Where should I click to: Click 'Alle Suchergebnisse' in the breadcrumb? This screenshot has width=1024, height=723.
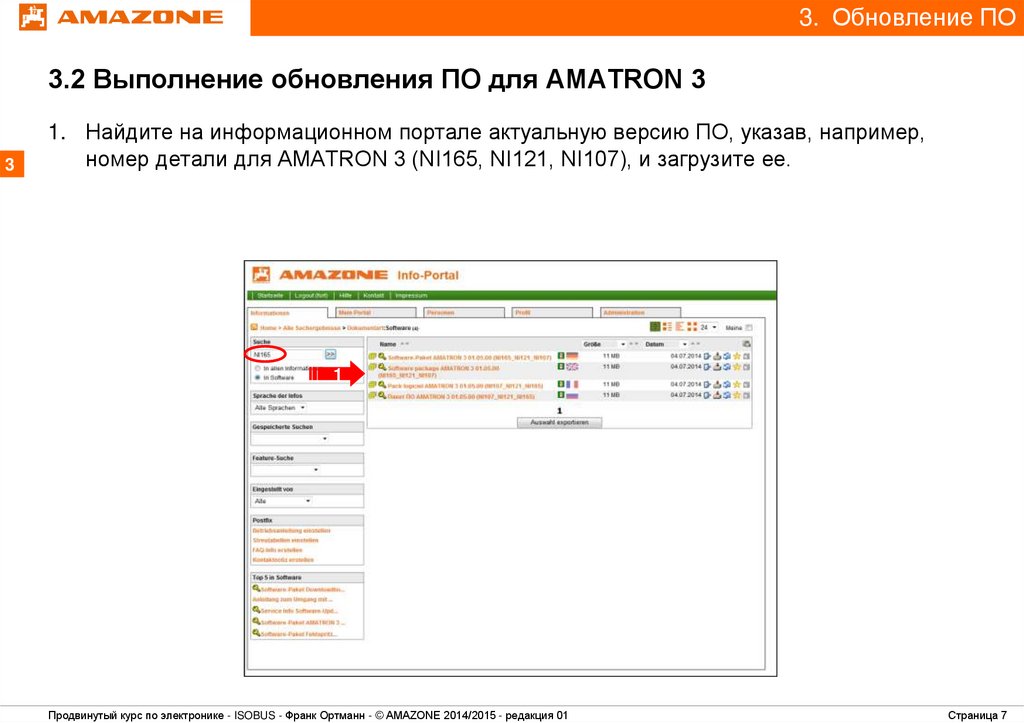(311, 328)
